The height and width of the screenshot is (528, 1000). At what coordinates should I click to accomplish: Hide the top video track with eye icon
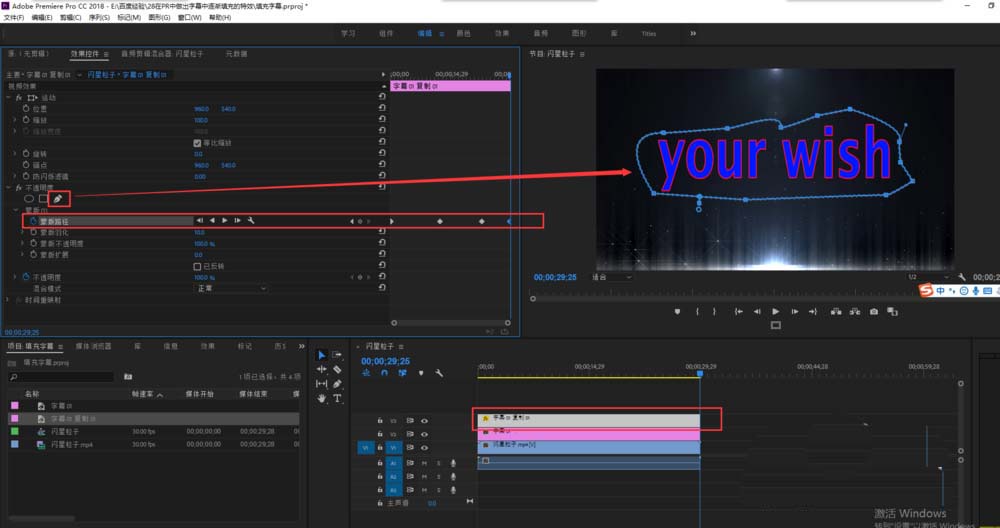click(x=424, y=421)
